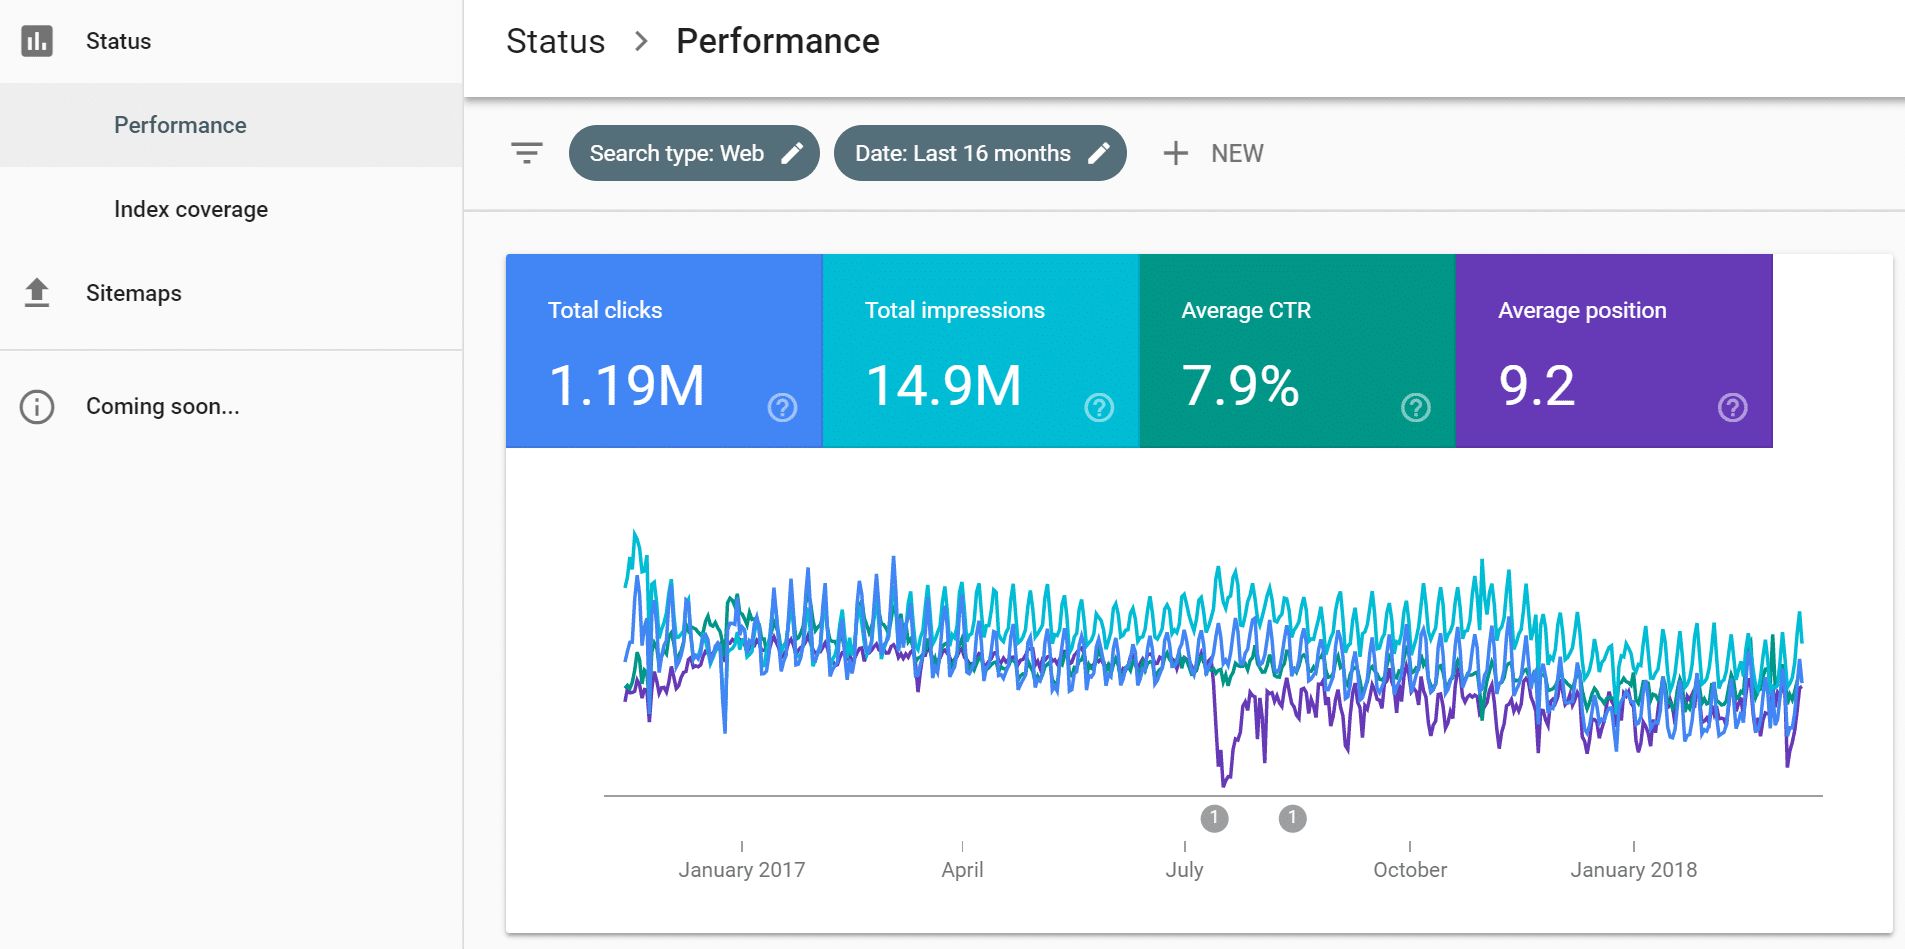Click Status in the breadcrumb trail
Viewport: 1905px width, 949px height.
click(x=556, y=41)
